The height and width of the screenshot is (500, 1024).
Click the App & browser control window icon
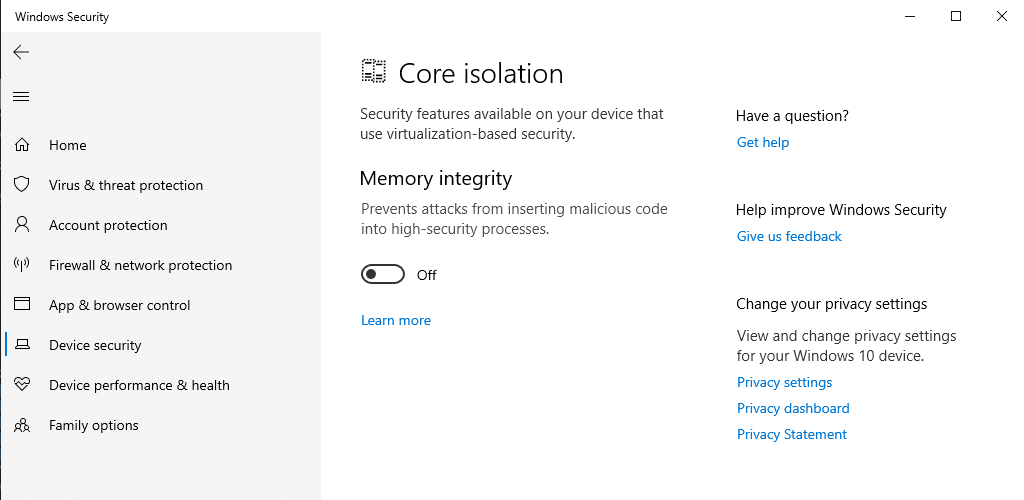point(21,305)
